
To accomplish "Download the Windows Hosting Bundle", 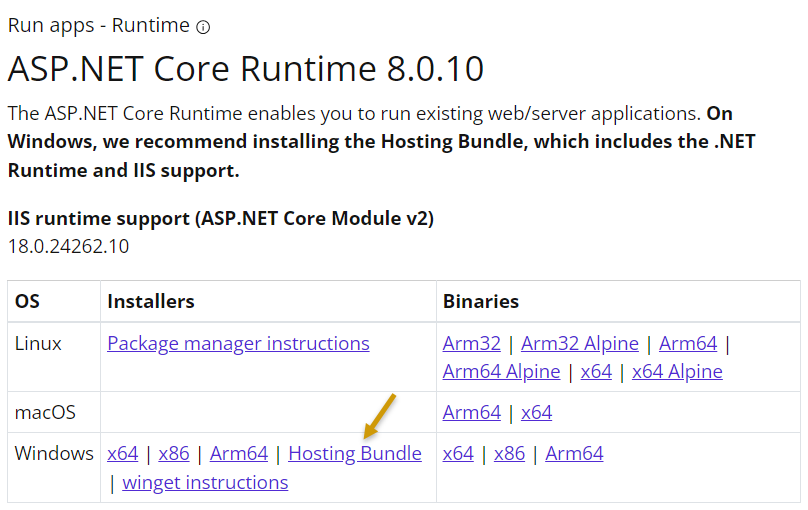I will point(355,454).
